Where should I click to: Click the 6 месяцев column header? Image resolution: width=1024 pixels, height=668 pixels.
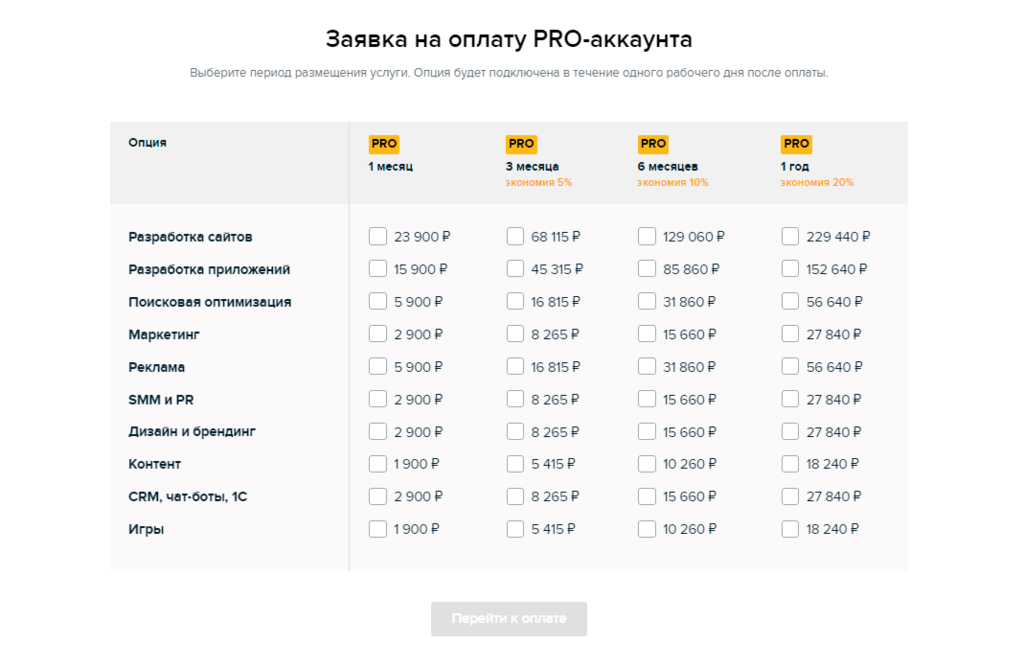click(x=667, y=167)
